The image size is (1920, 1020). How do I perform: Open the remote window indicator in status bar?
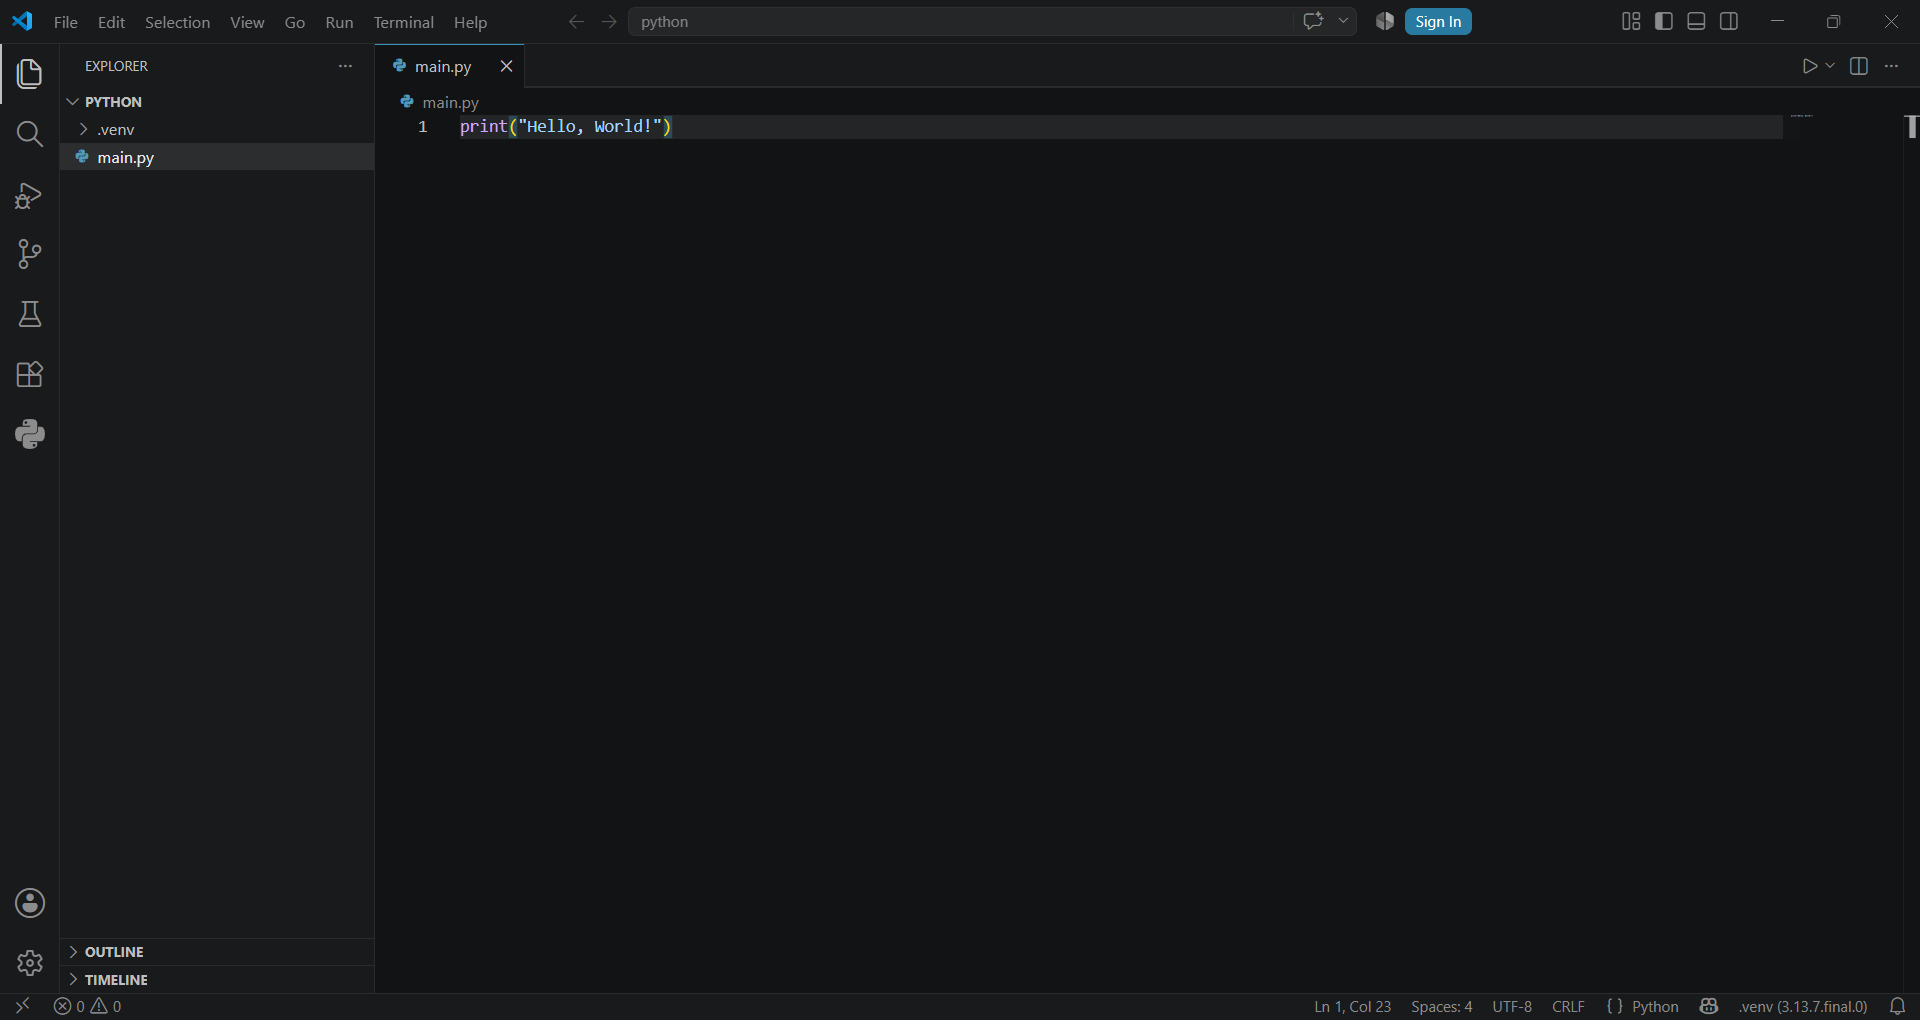[23, 1006]
